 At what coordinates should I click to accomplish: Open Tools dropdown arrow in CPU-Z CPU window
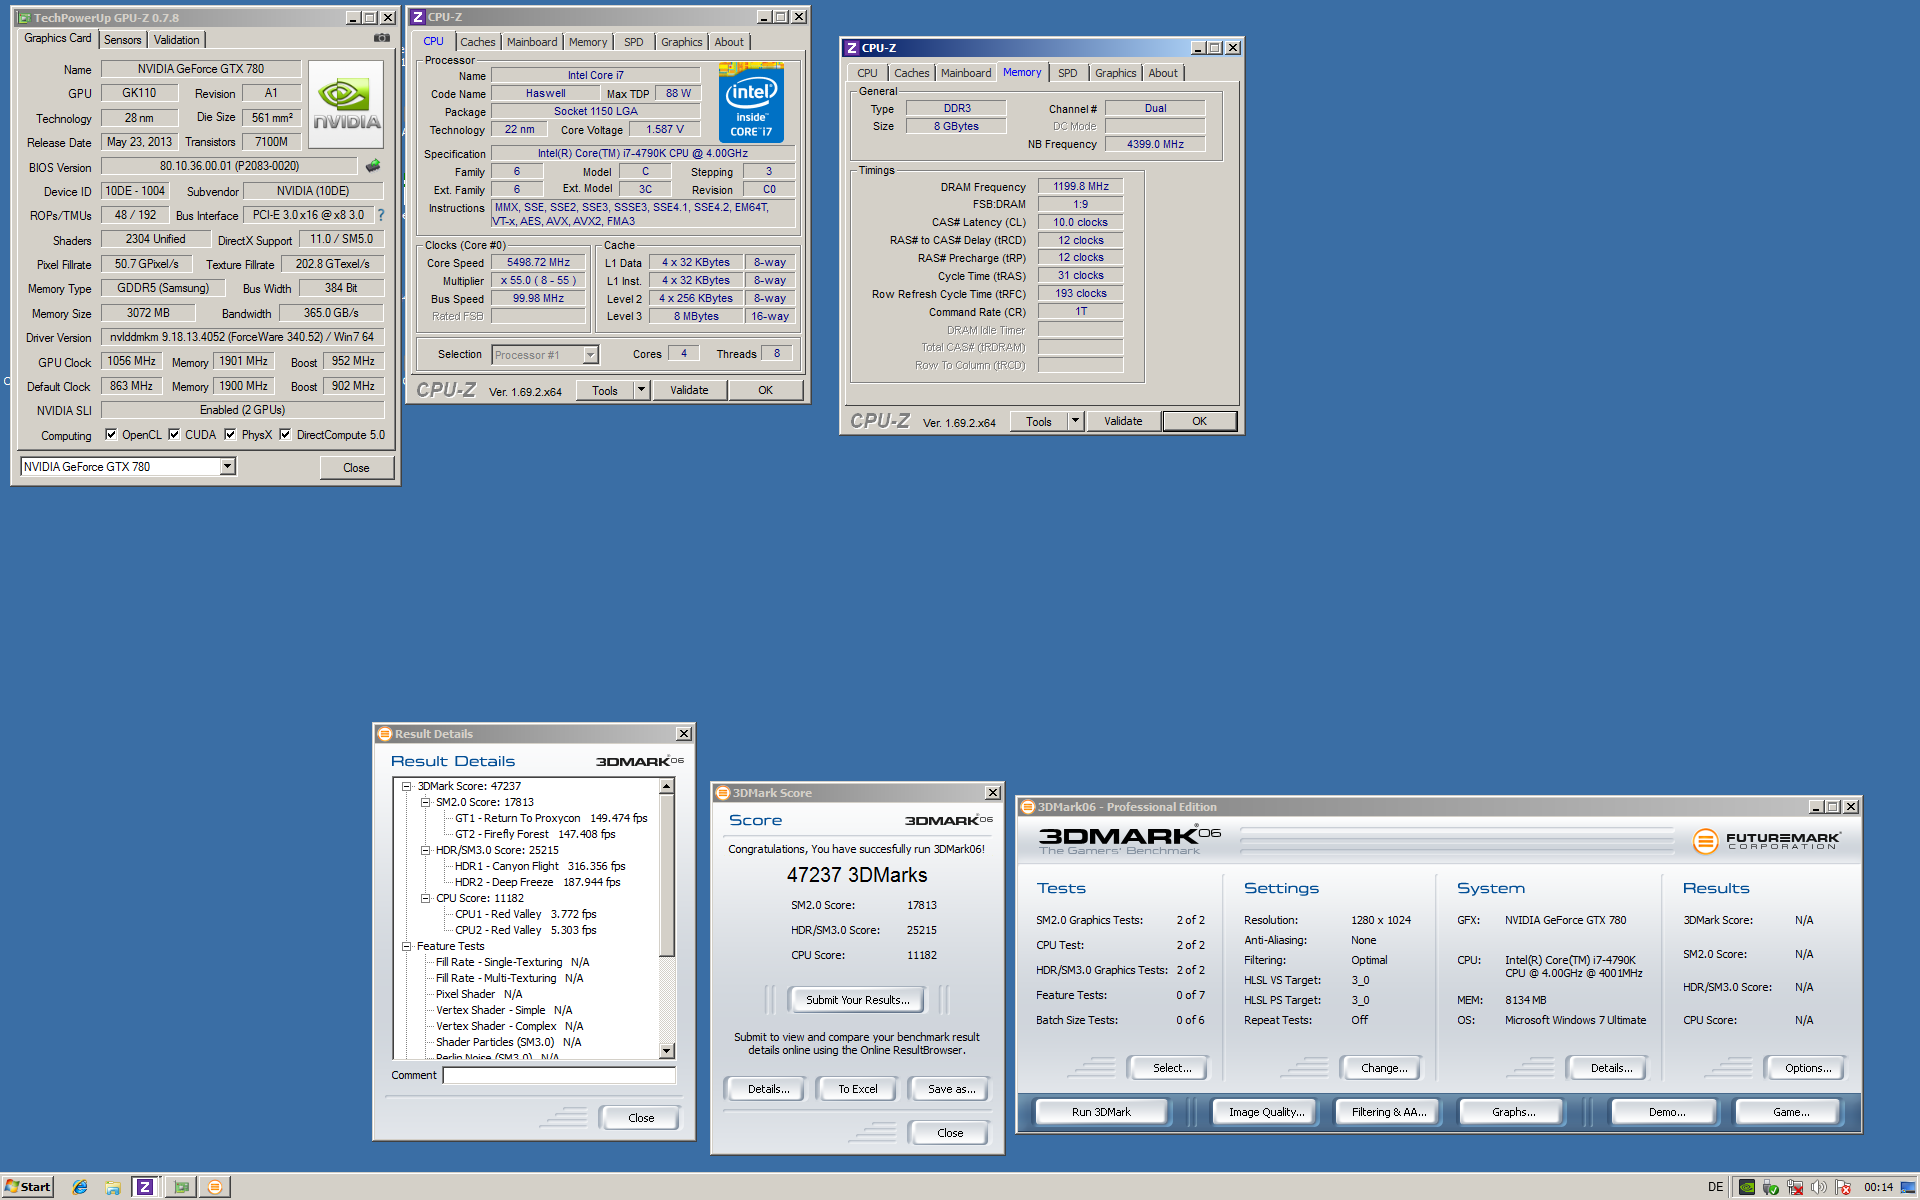click(x=641, y=390)
